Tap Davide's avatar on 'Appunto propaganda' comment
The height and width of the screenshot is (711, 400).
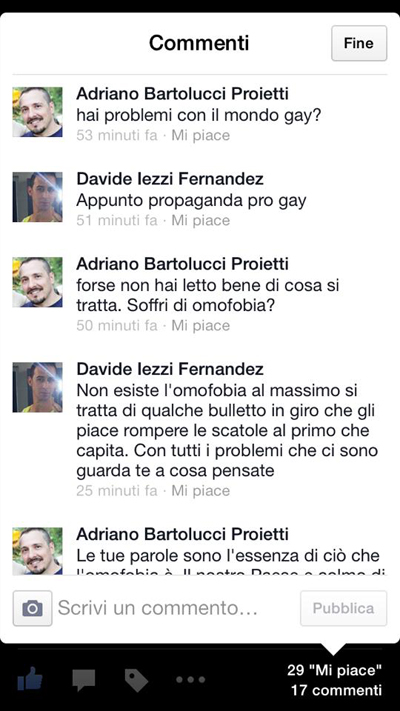click(x=37, y=197)
